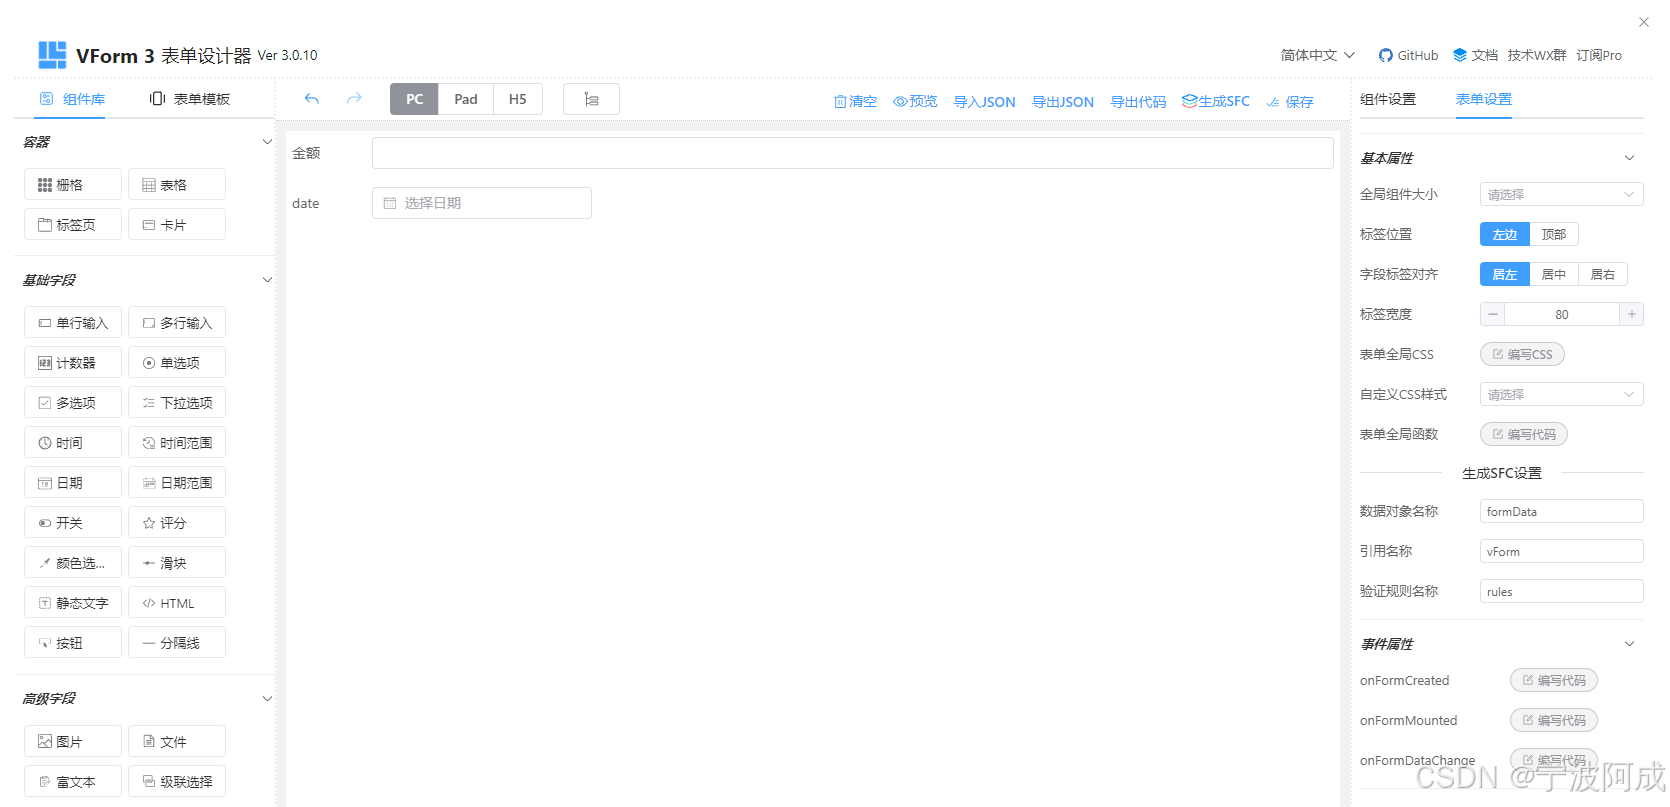The width and height of the screenshot is (1670, 807).
Task: Collapse the 高级字段 section
Action: [267, 698]
